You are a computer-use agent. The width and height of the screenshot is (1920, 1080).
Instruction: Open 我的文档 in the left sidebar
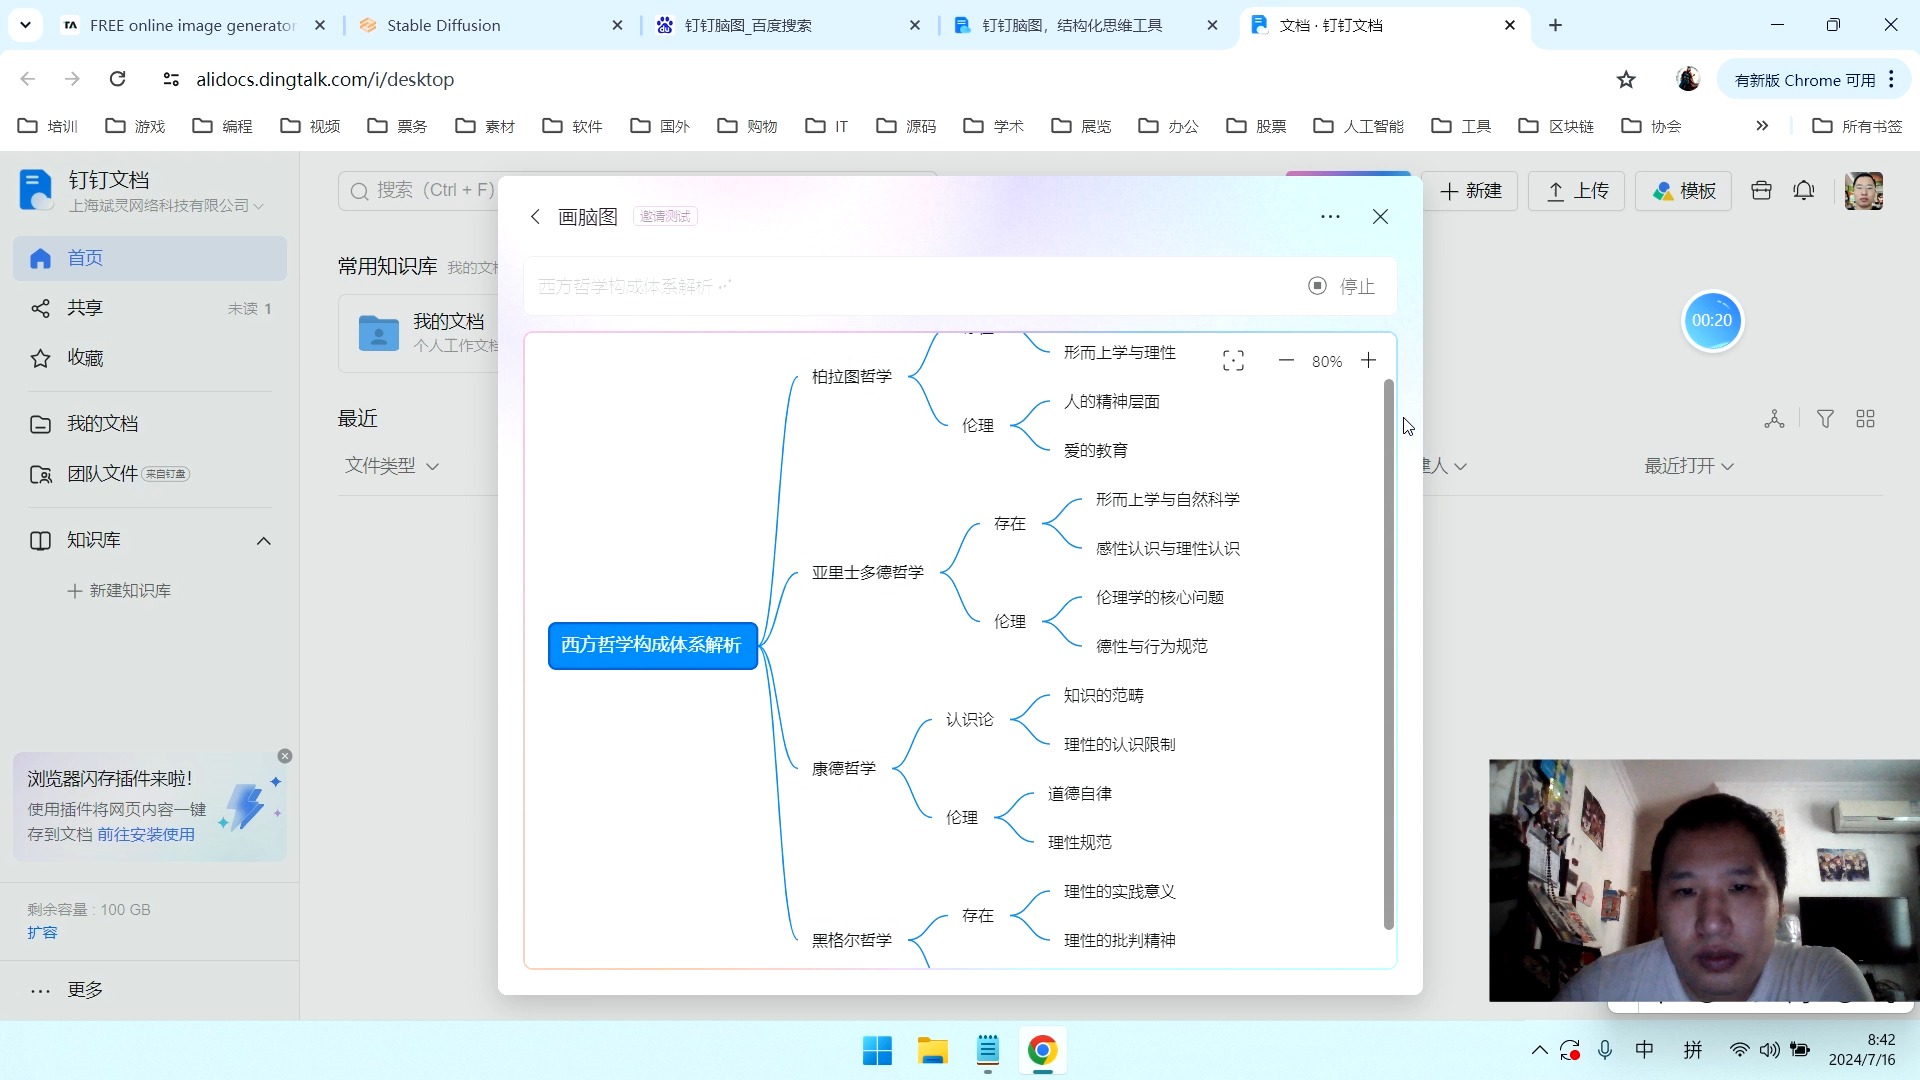(x=102, y=423)
